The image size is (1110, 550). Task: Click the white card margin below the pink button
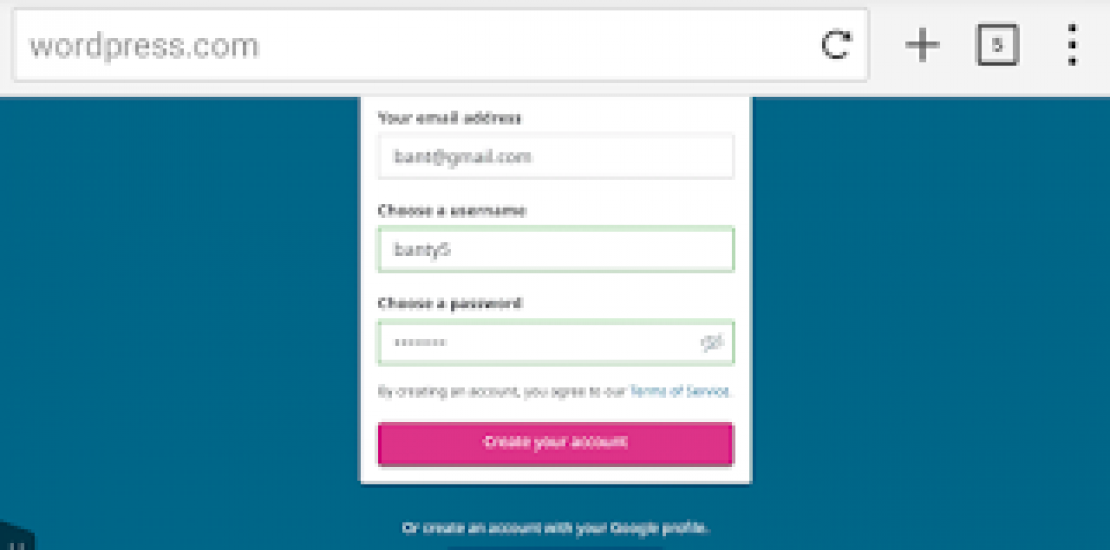(555, 474)
